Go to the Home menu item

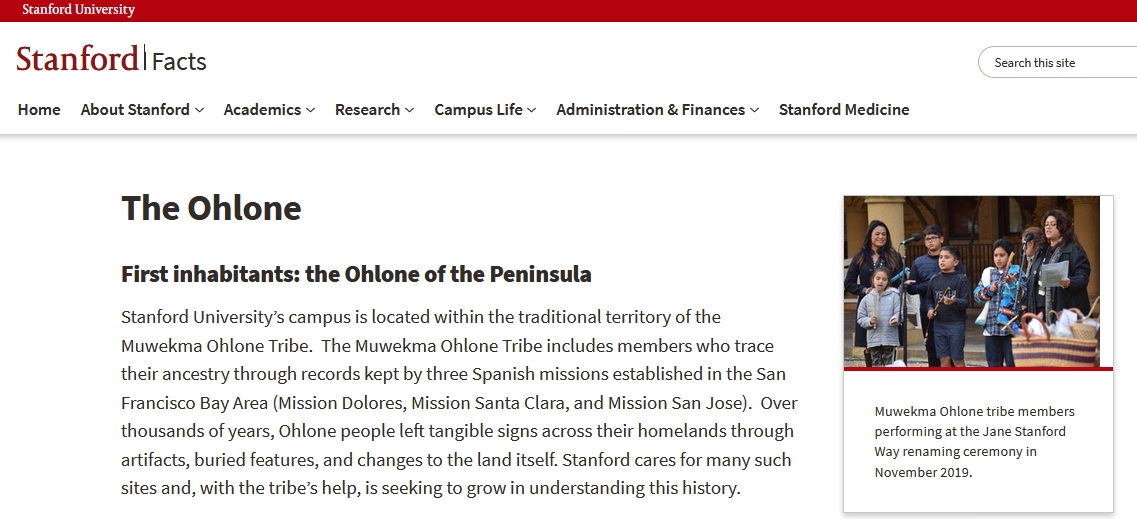tap(39, 109)
